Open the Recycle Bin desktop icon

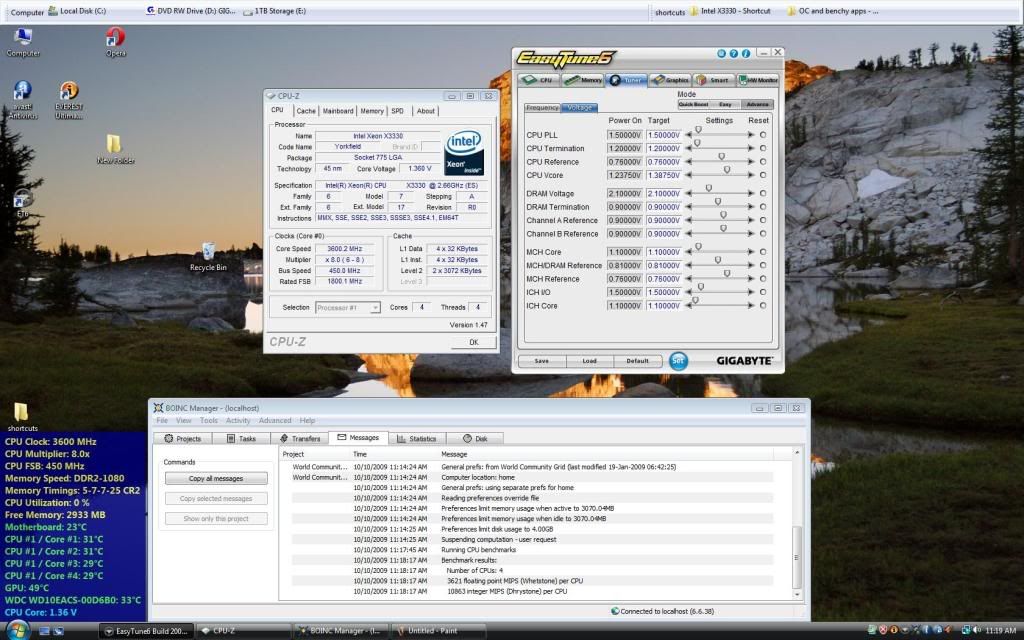tap(208, 257)
